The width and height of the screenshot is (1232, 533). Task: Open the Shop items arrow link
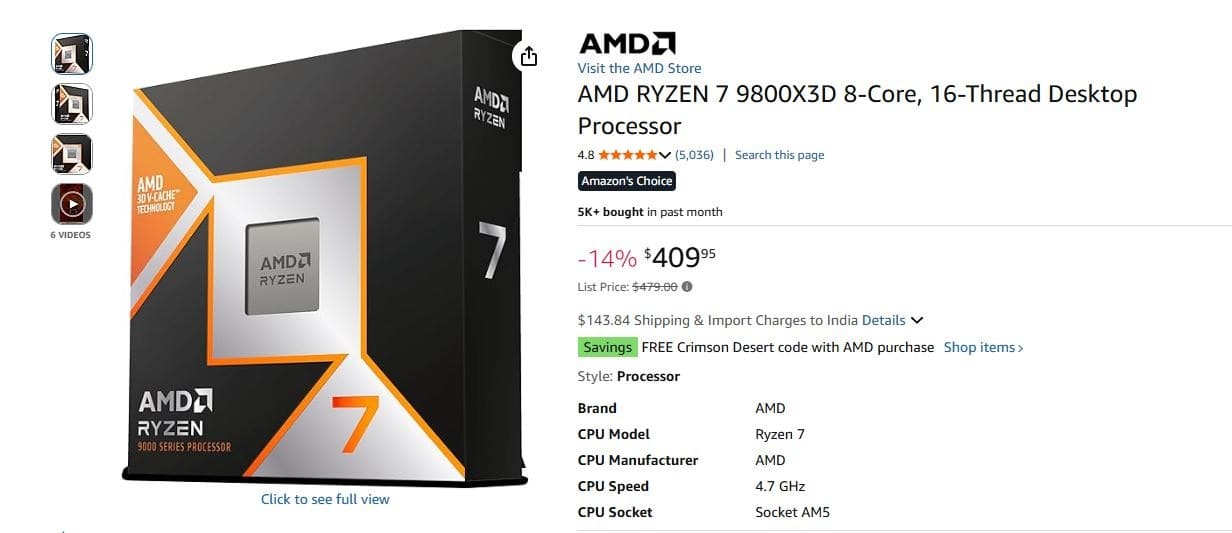click(x=984, y=347)
